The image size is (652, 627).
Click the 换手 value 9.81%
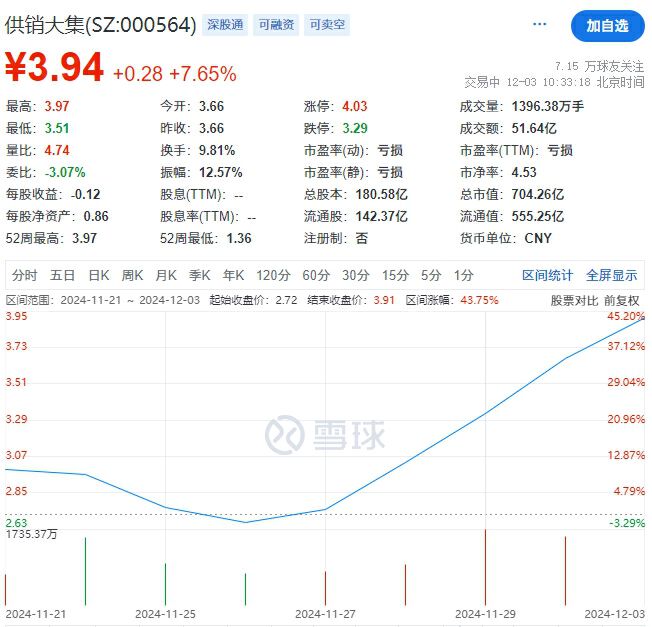tap(217, 151)
